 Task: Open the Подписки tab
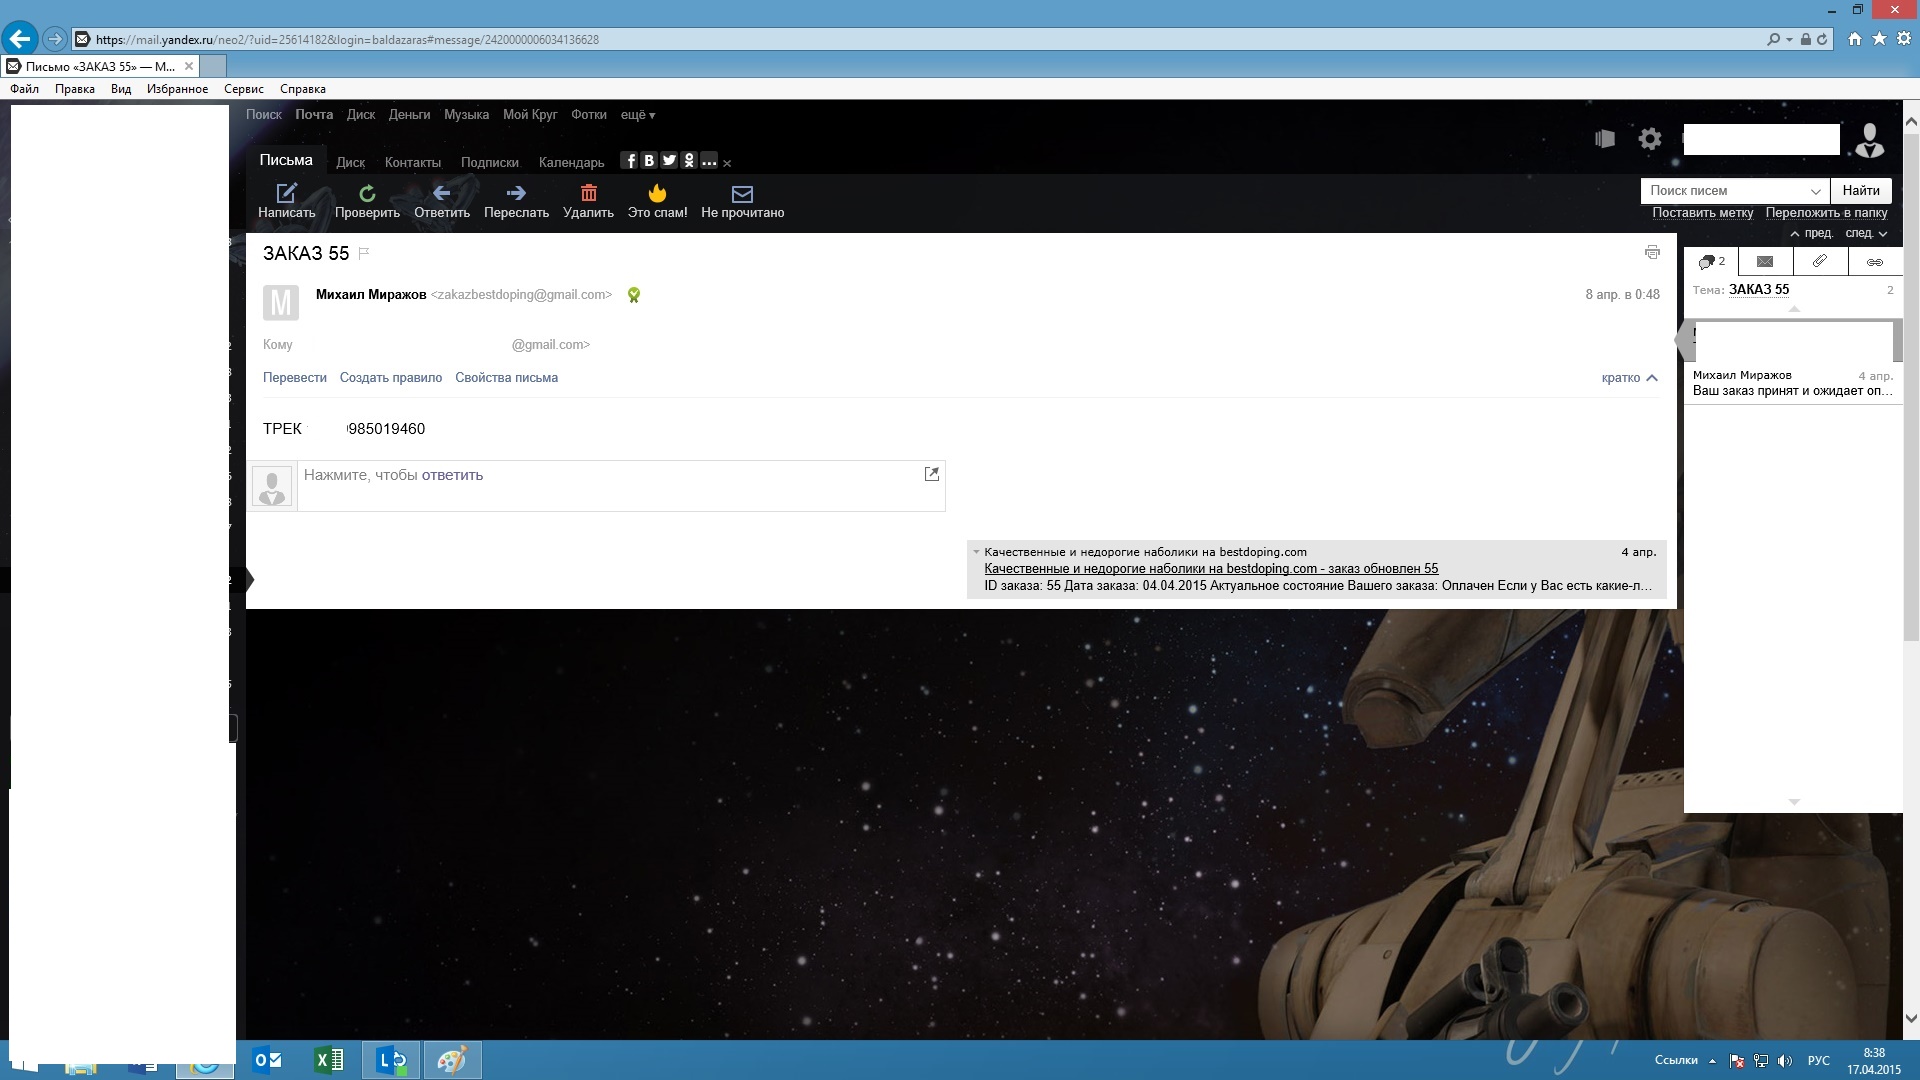(x=489, y=162)
